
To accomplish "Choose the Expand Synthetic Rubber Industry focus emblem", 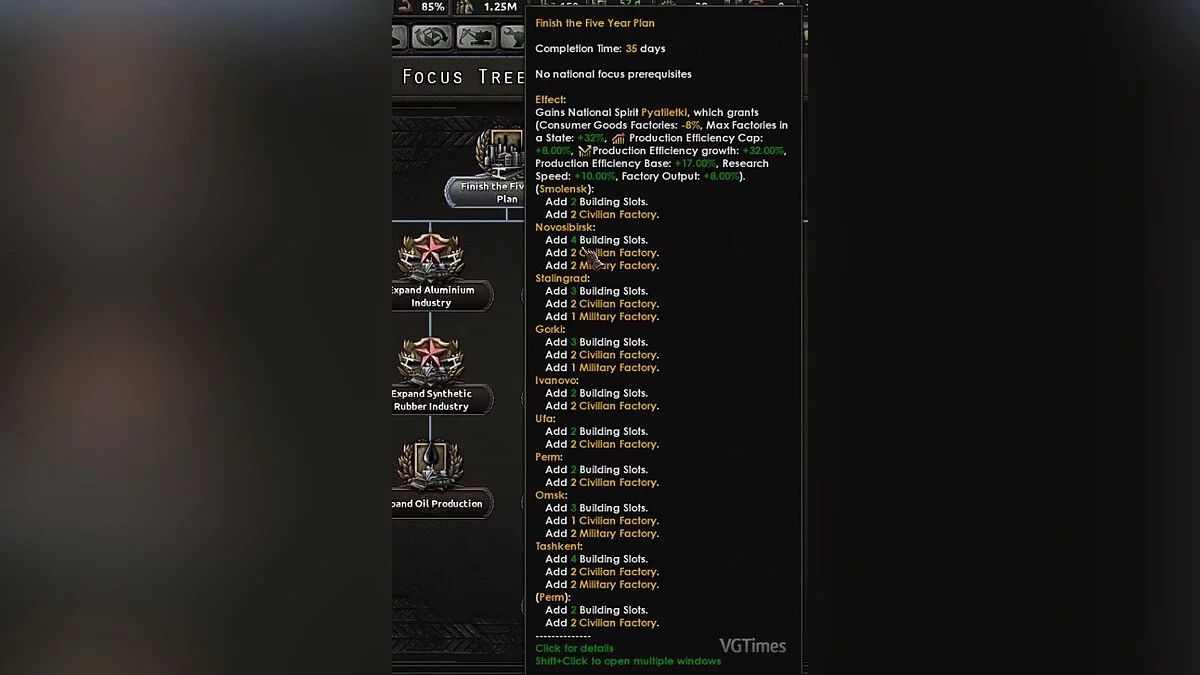I will 431,362.
